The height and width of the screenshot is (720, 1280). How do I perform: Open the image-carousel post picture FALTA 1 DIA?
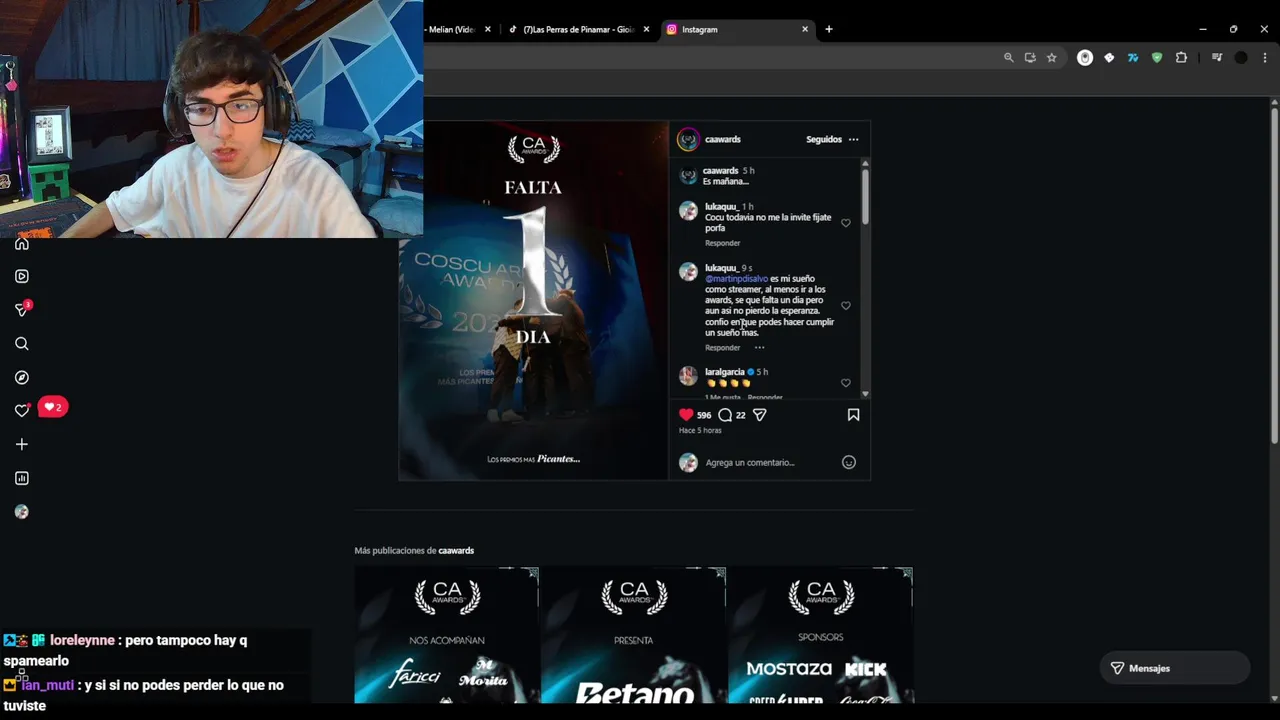[533, 300]
